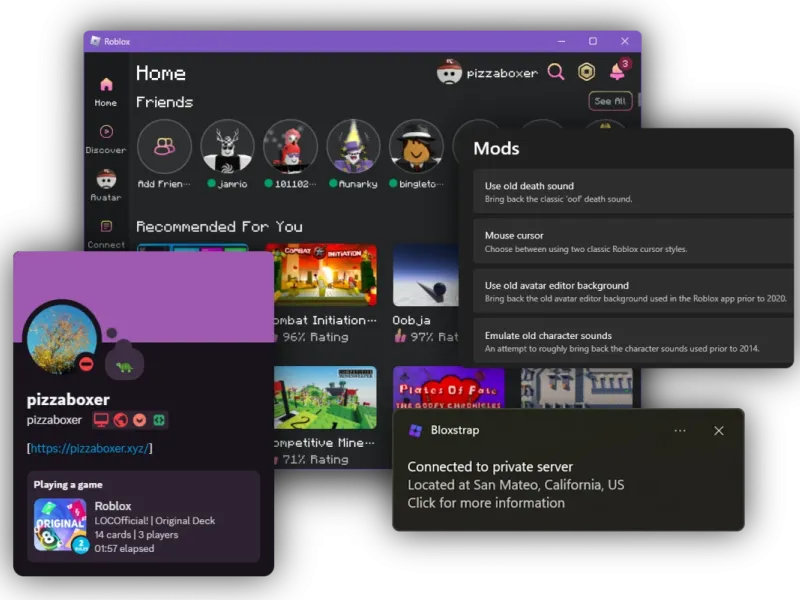Image resolution: width=800 pixels, height=600 pixels.
Task: Click the Roblox title in Playing a game
Action: (113, 506)
